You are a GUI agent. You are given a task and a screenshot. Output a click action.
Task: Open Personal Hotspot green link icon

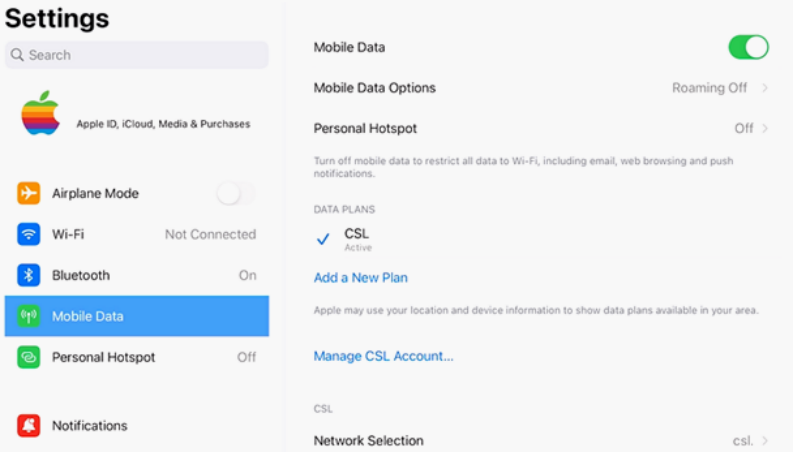coord(28,357)
